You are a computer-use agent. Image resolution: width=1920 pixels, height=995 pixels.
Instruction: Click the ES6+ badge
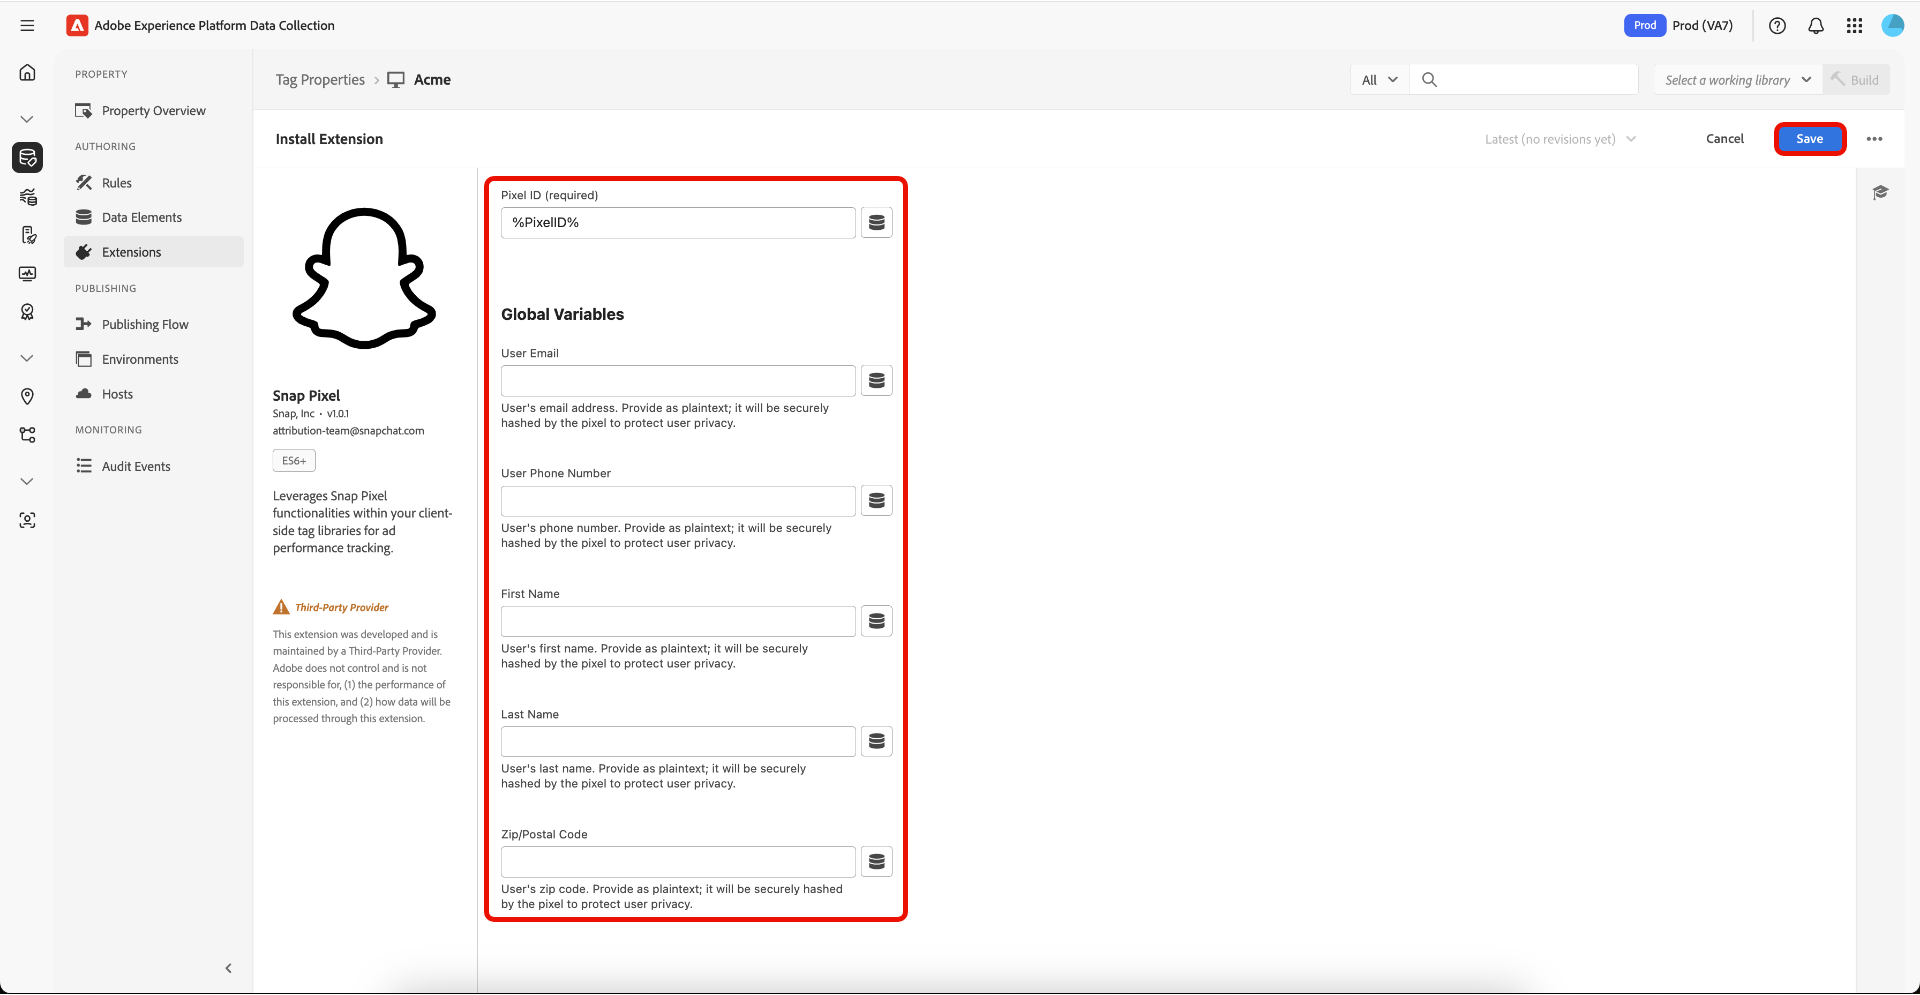point(294,461)
